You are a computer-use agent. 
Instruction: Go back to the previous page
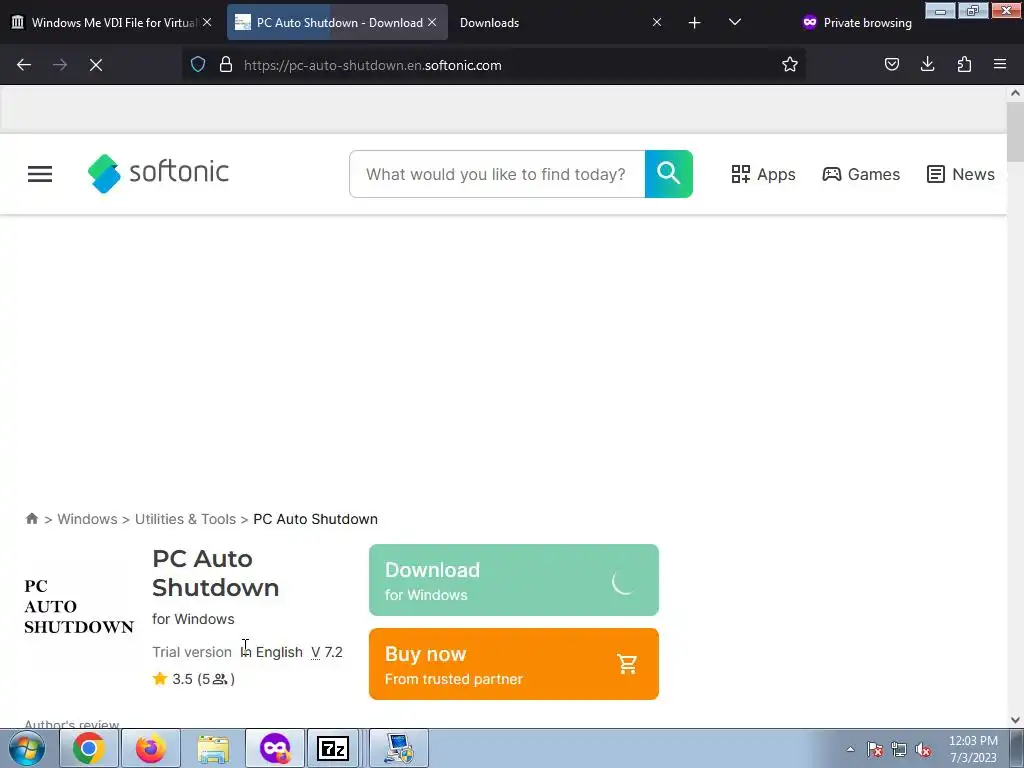coord(24,65)
